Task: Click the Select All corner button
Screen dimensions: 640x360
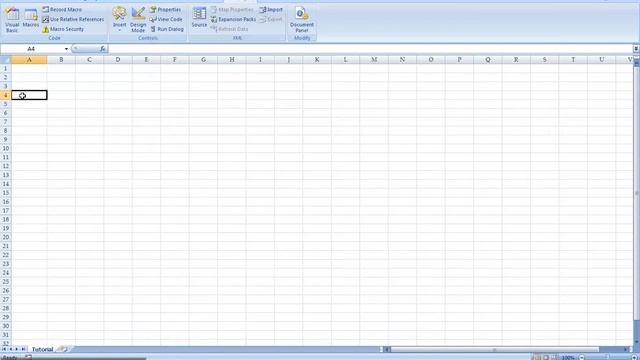Action: tap(5, 60)
